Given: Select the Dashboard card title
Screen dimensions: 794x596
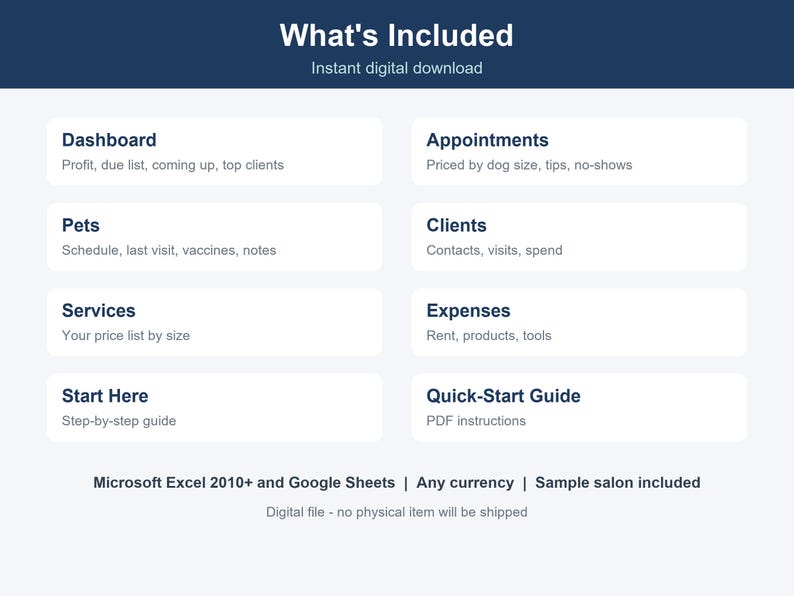Looking at the screenshot, I should pos(109,140).
